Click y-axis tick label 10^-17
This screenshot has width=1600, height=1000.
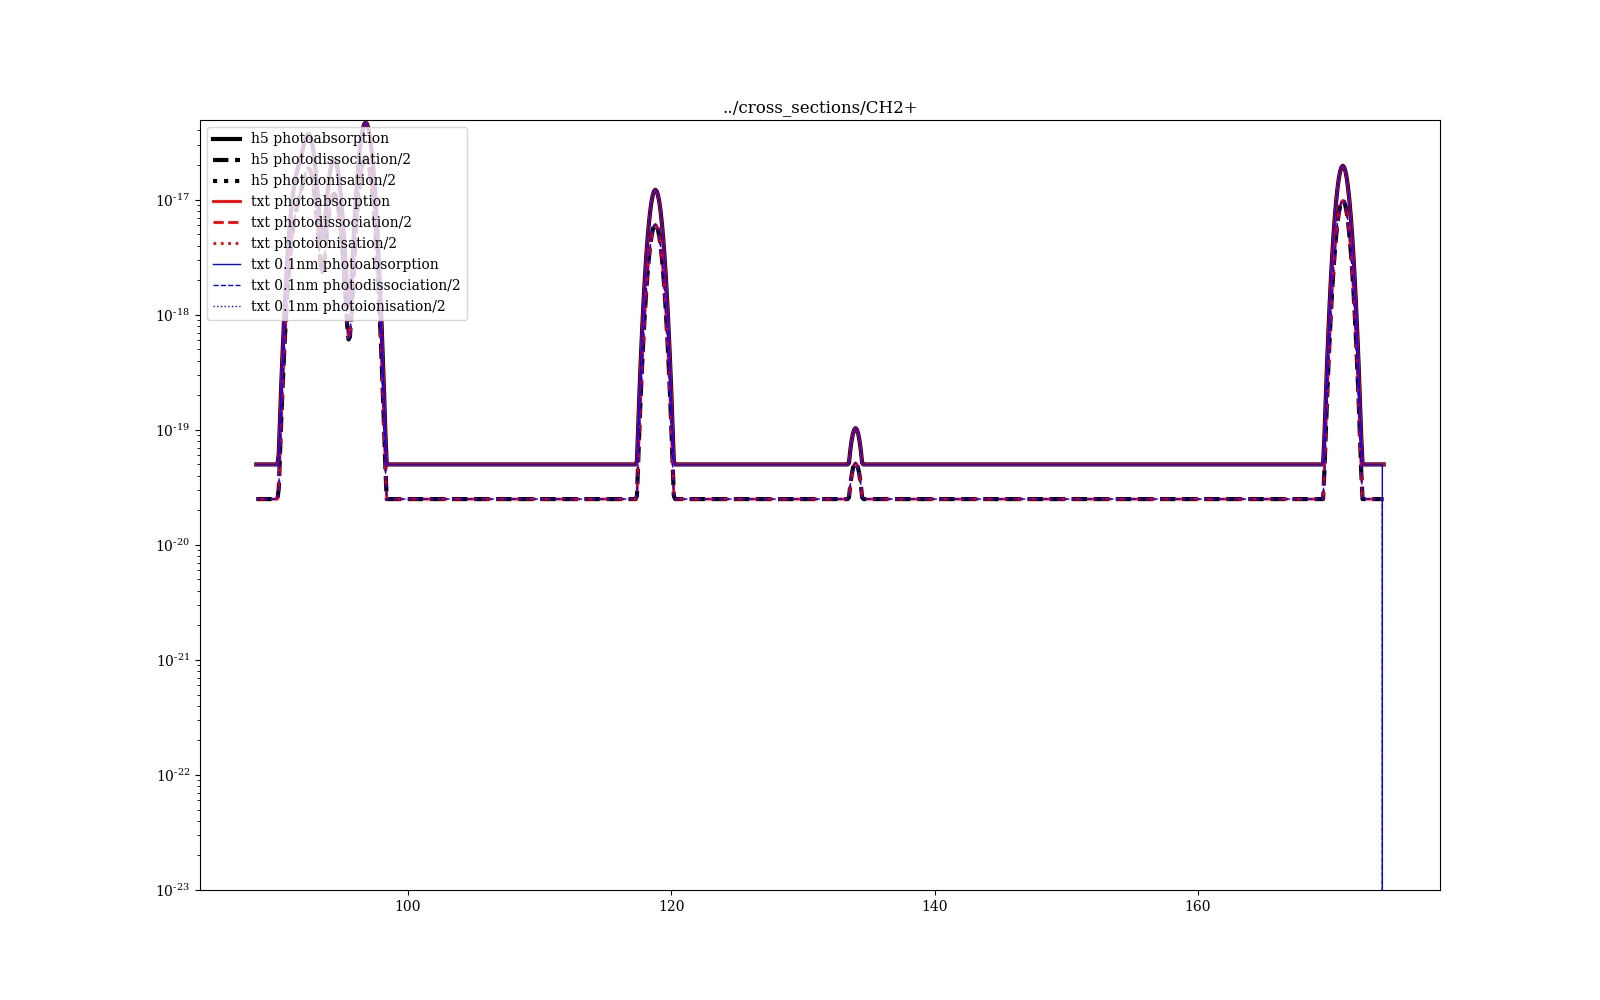pos(172,200)
